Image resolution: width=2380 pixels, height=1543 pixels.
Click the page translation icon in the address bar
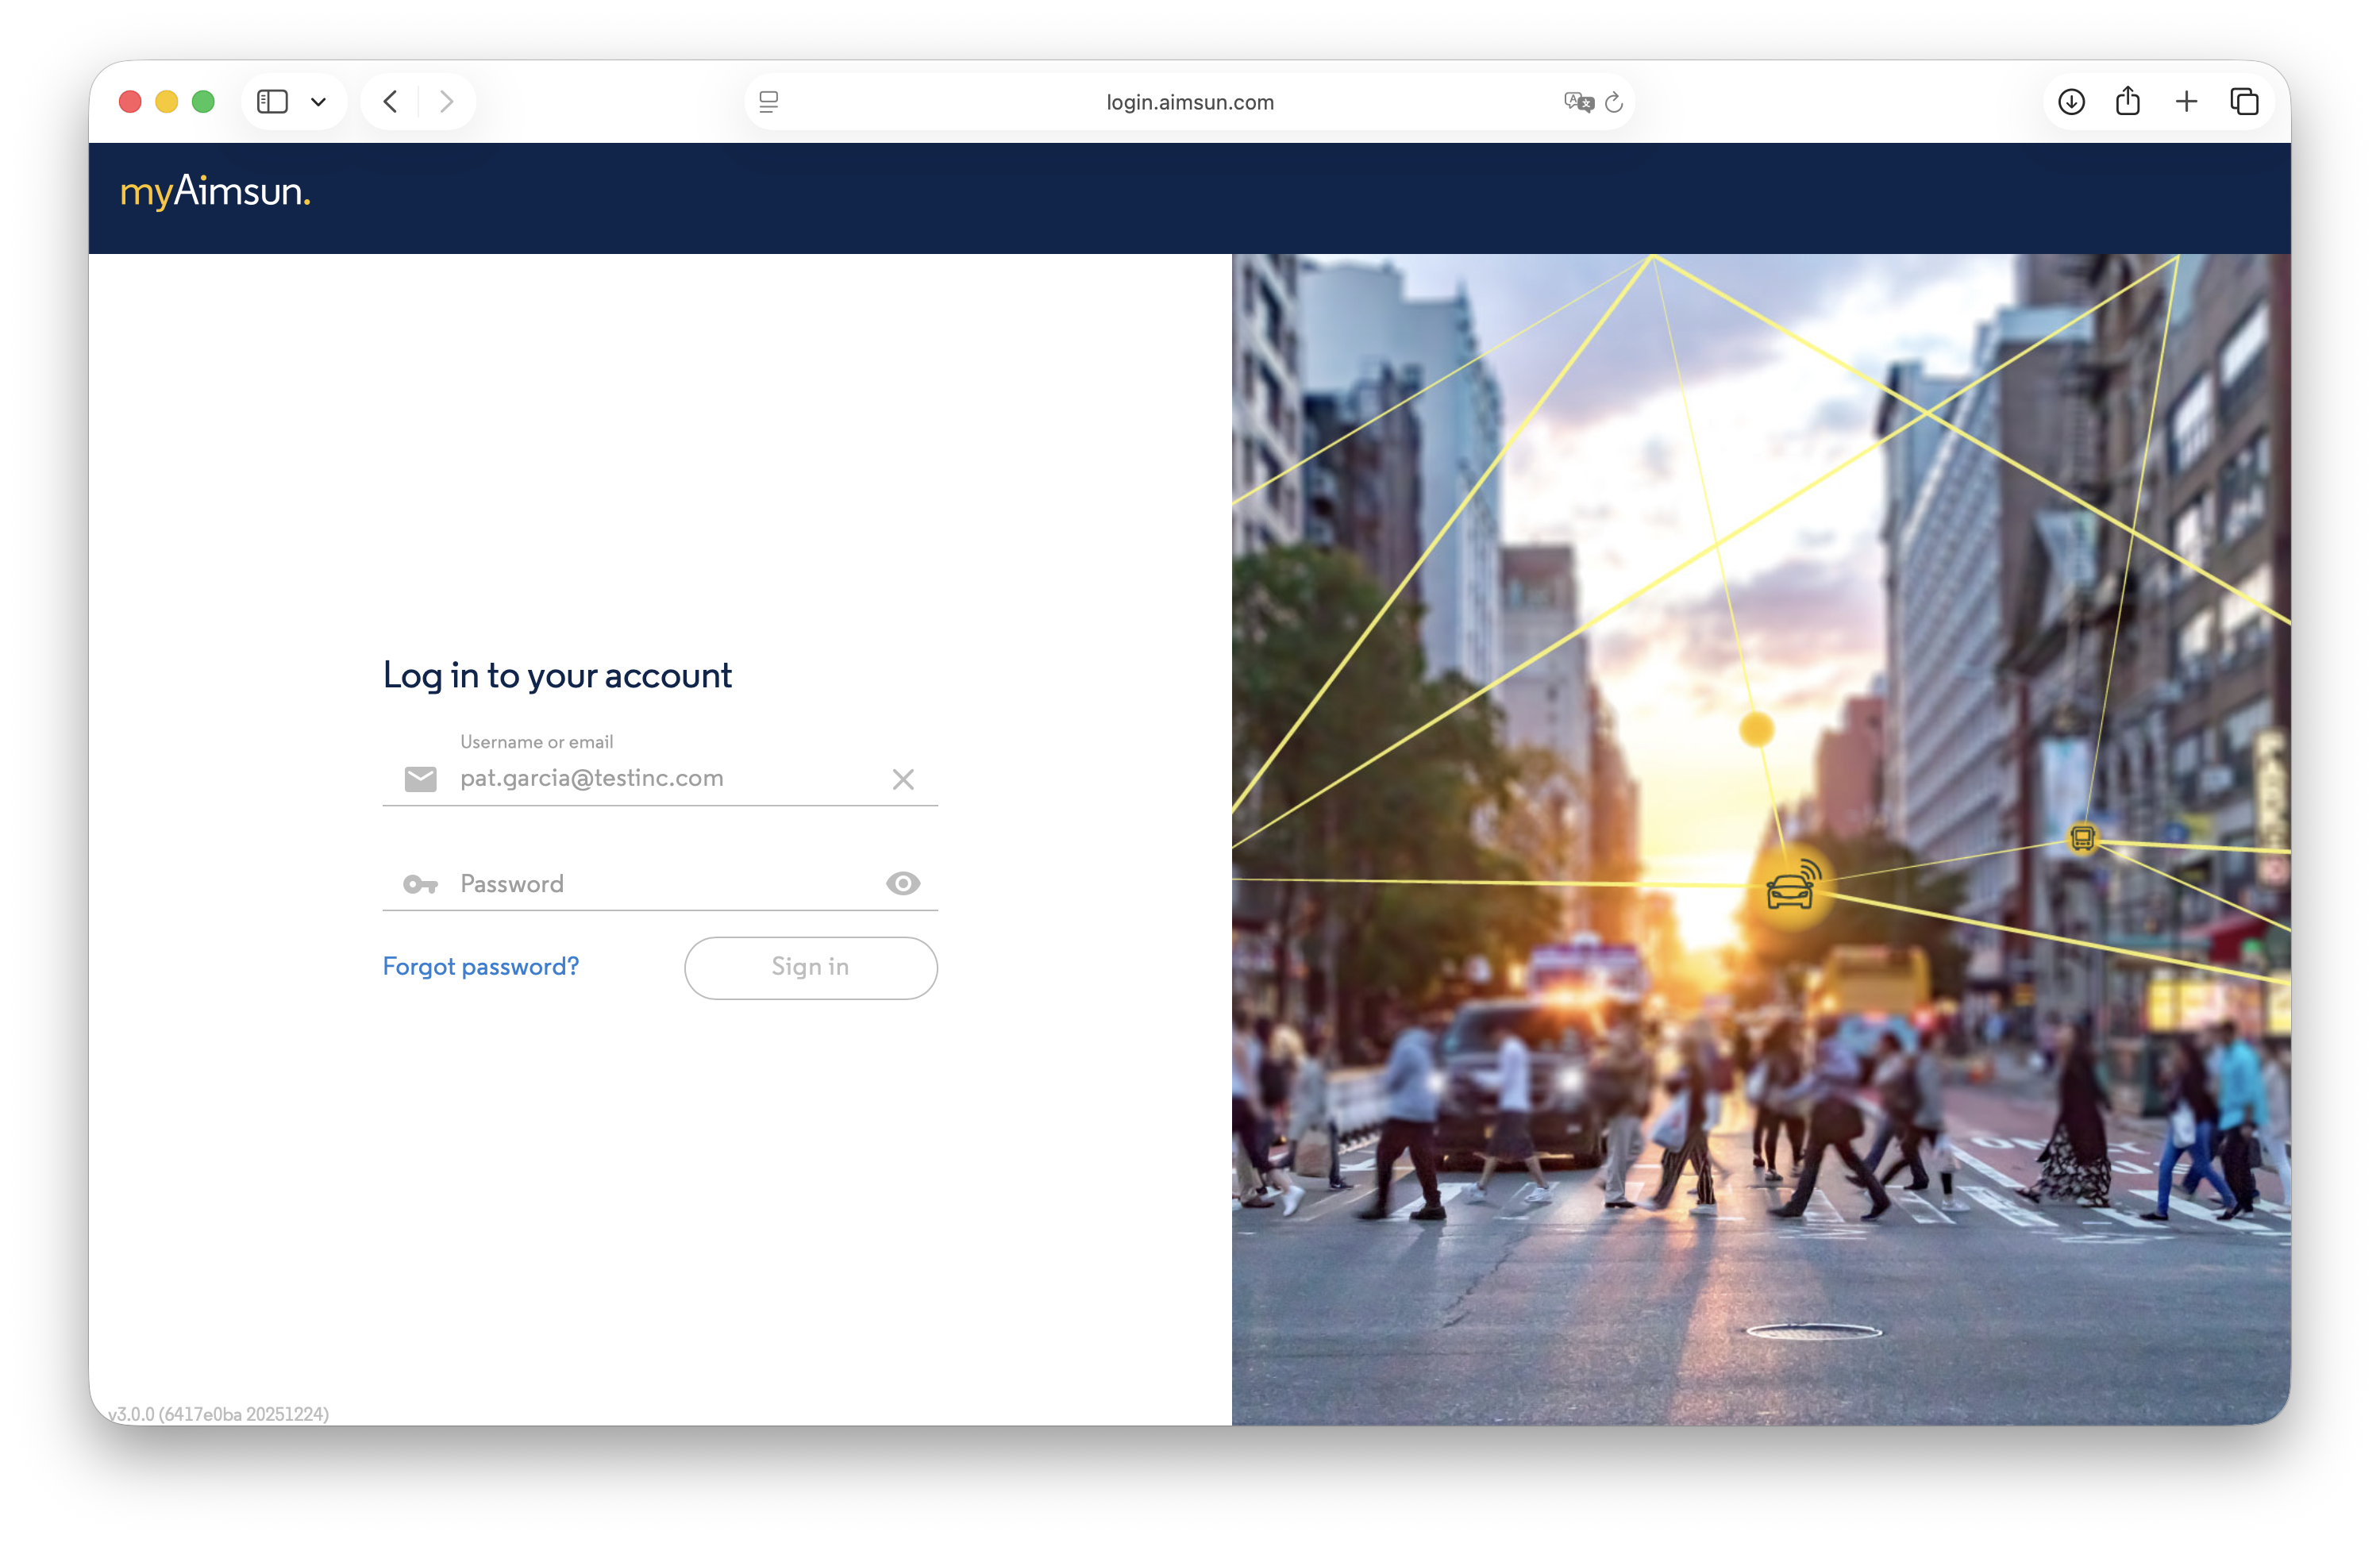(x=1578, y=101)
